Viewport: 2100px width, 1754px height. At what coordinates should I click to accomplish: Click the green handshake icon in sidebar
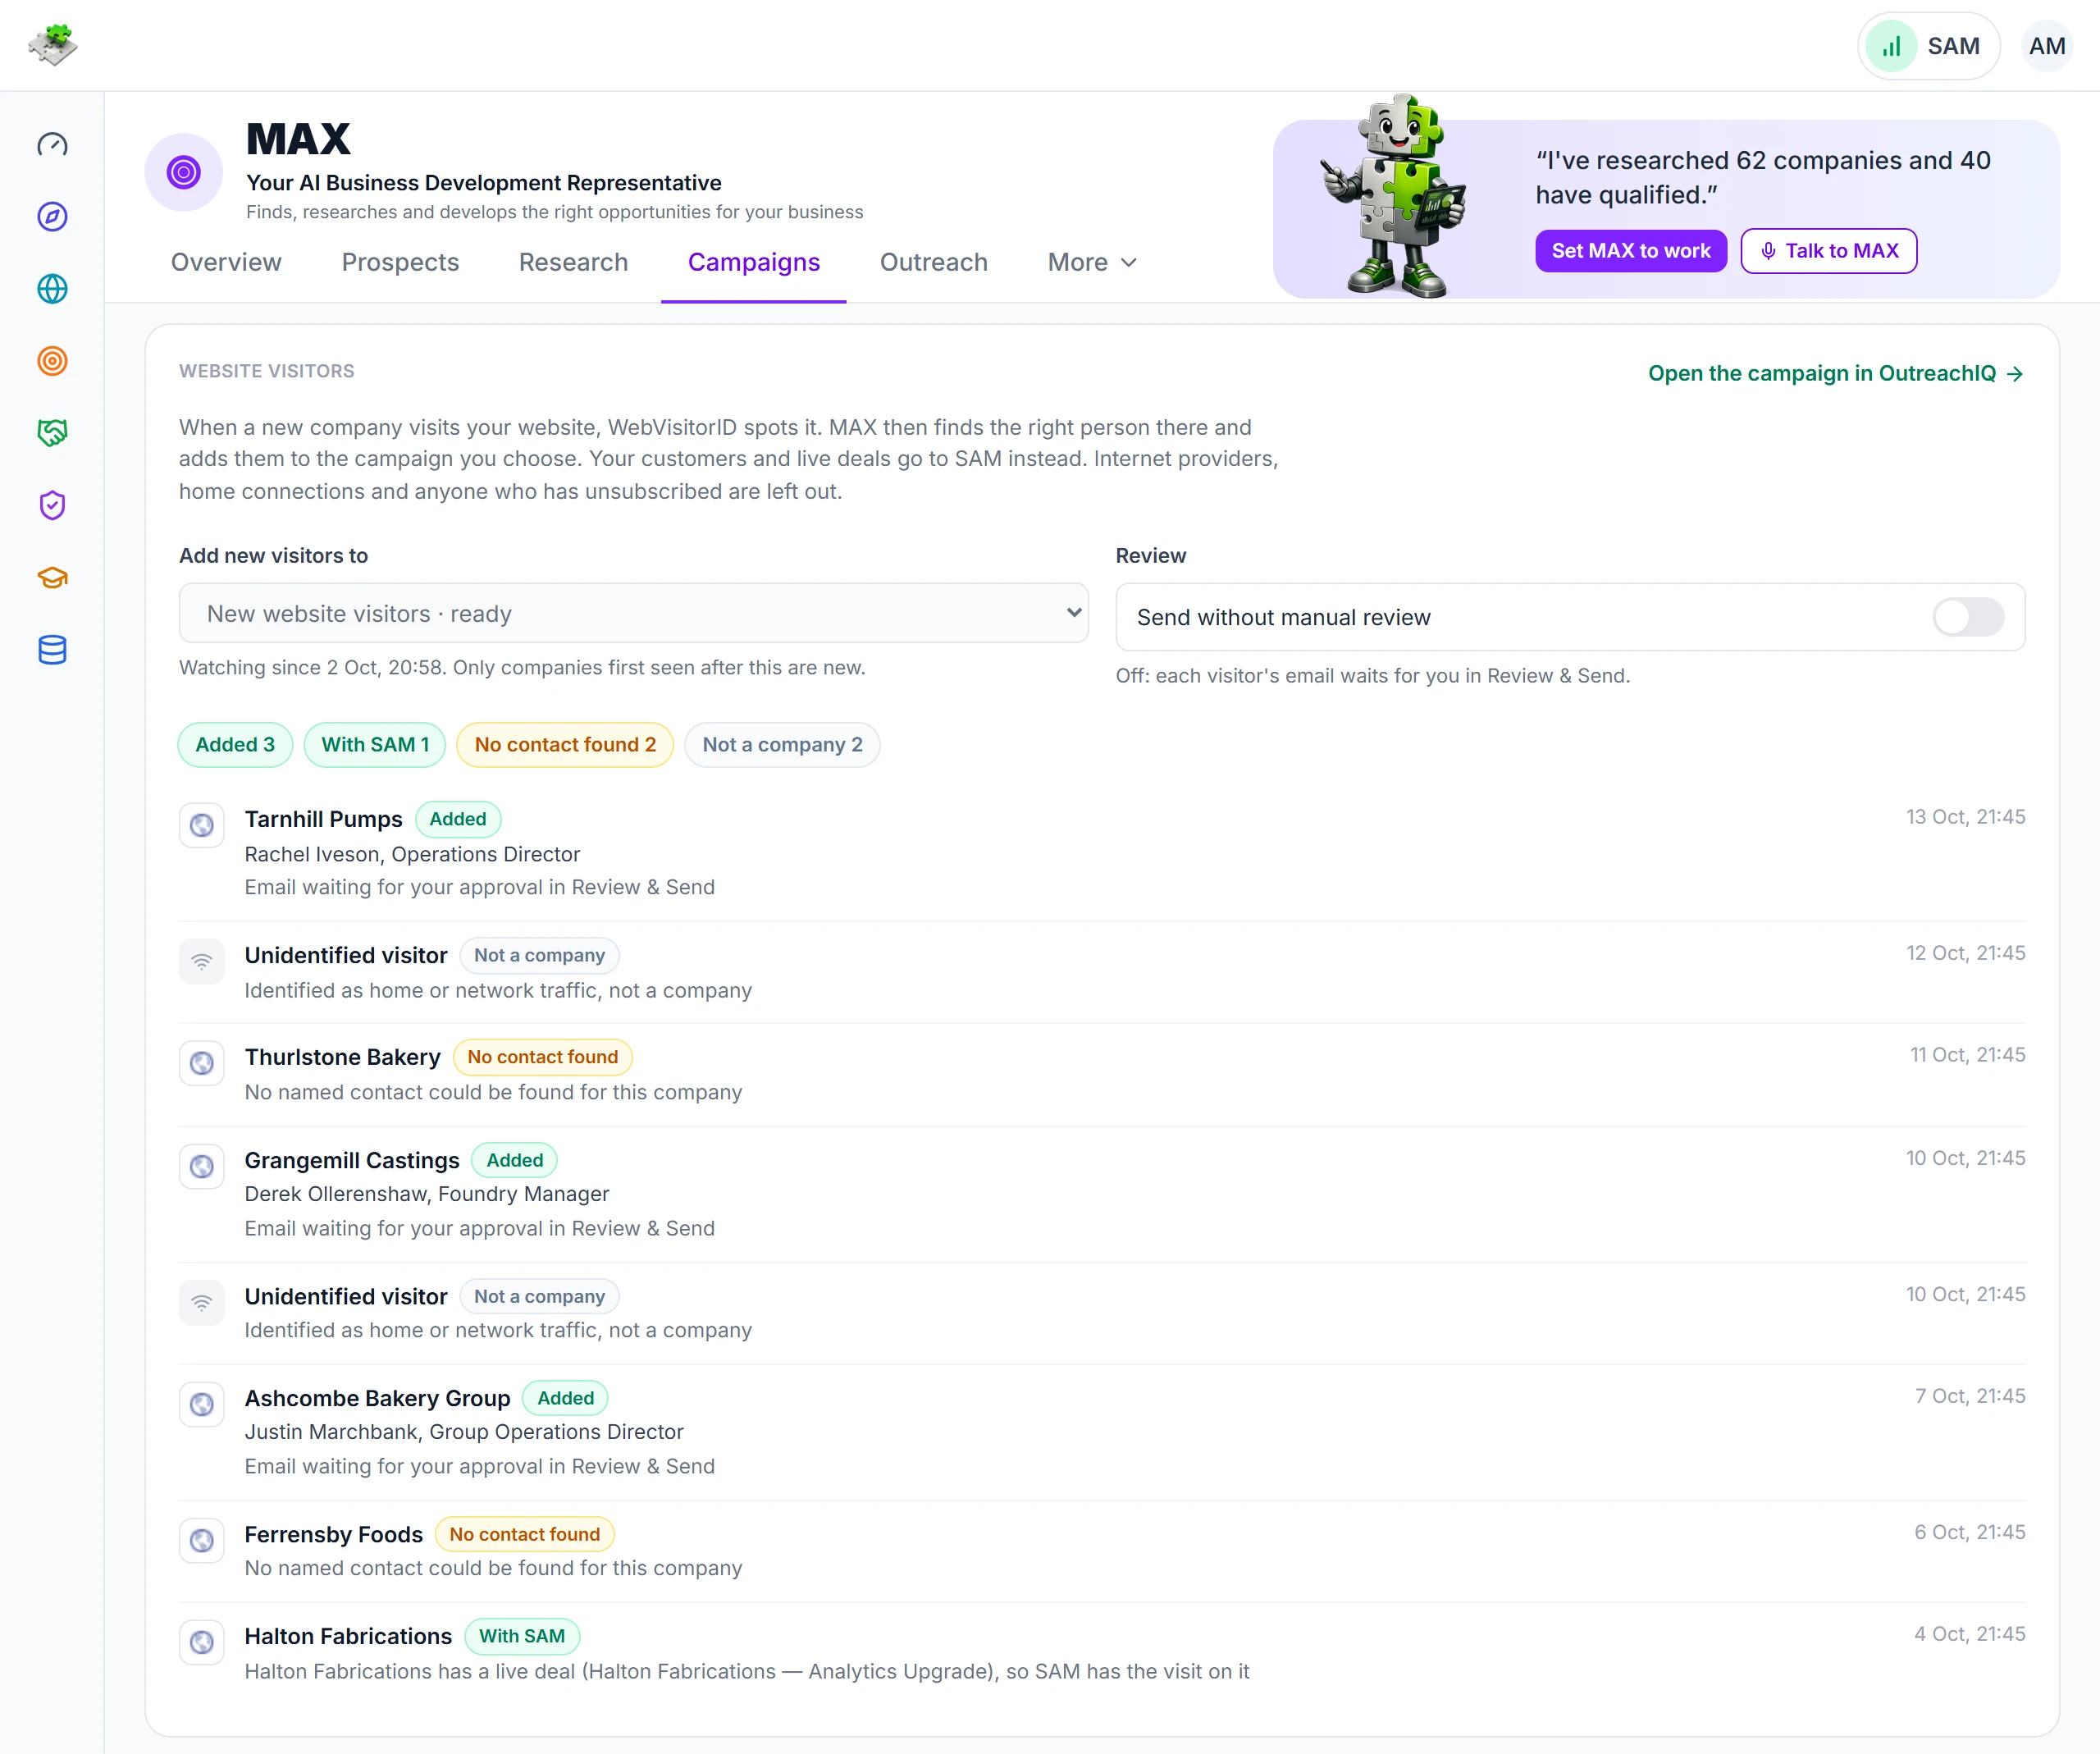(x=52, y=433)
